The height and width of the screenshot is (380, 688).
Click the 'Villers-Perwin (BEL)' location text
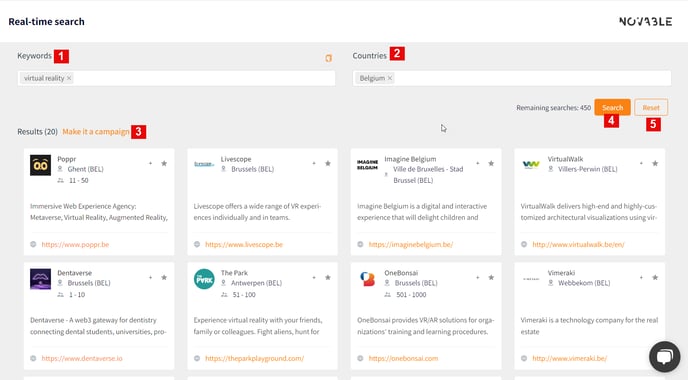pos(588,169)
